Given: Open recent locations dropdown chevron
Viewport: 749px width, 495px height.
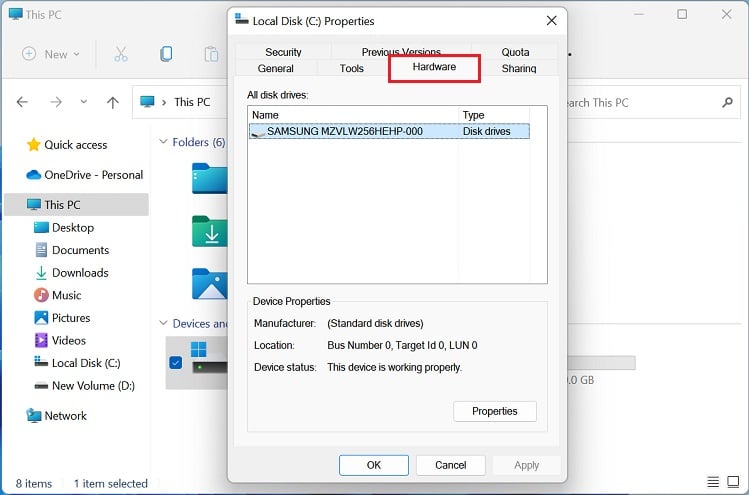Looking at the screenshot, I should 84,102.
